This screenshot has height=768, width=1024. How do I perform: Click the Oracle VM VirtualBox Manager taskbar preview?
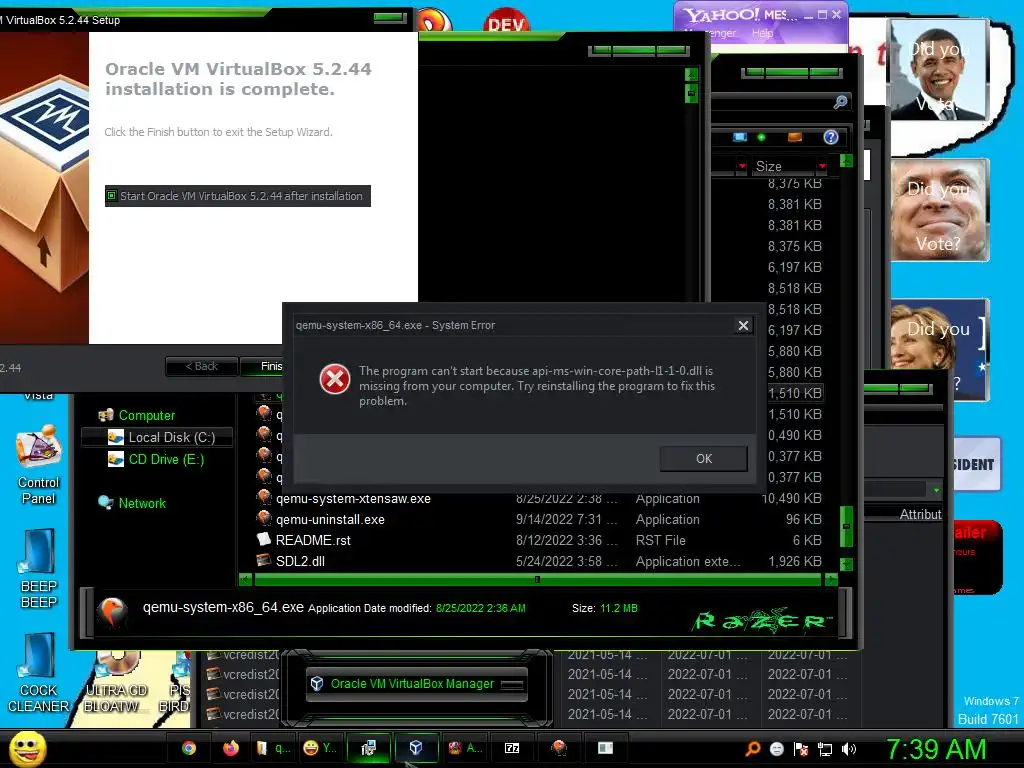(416, 684)
